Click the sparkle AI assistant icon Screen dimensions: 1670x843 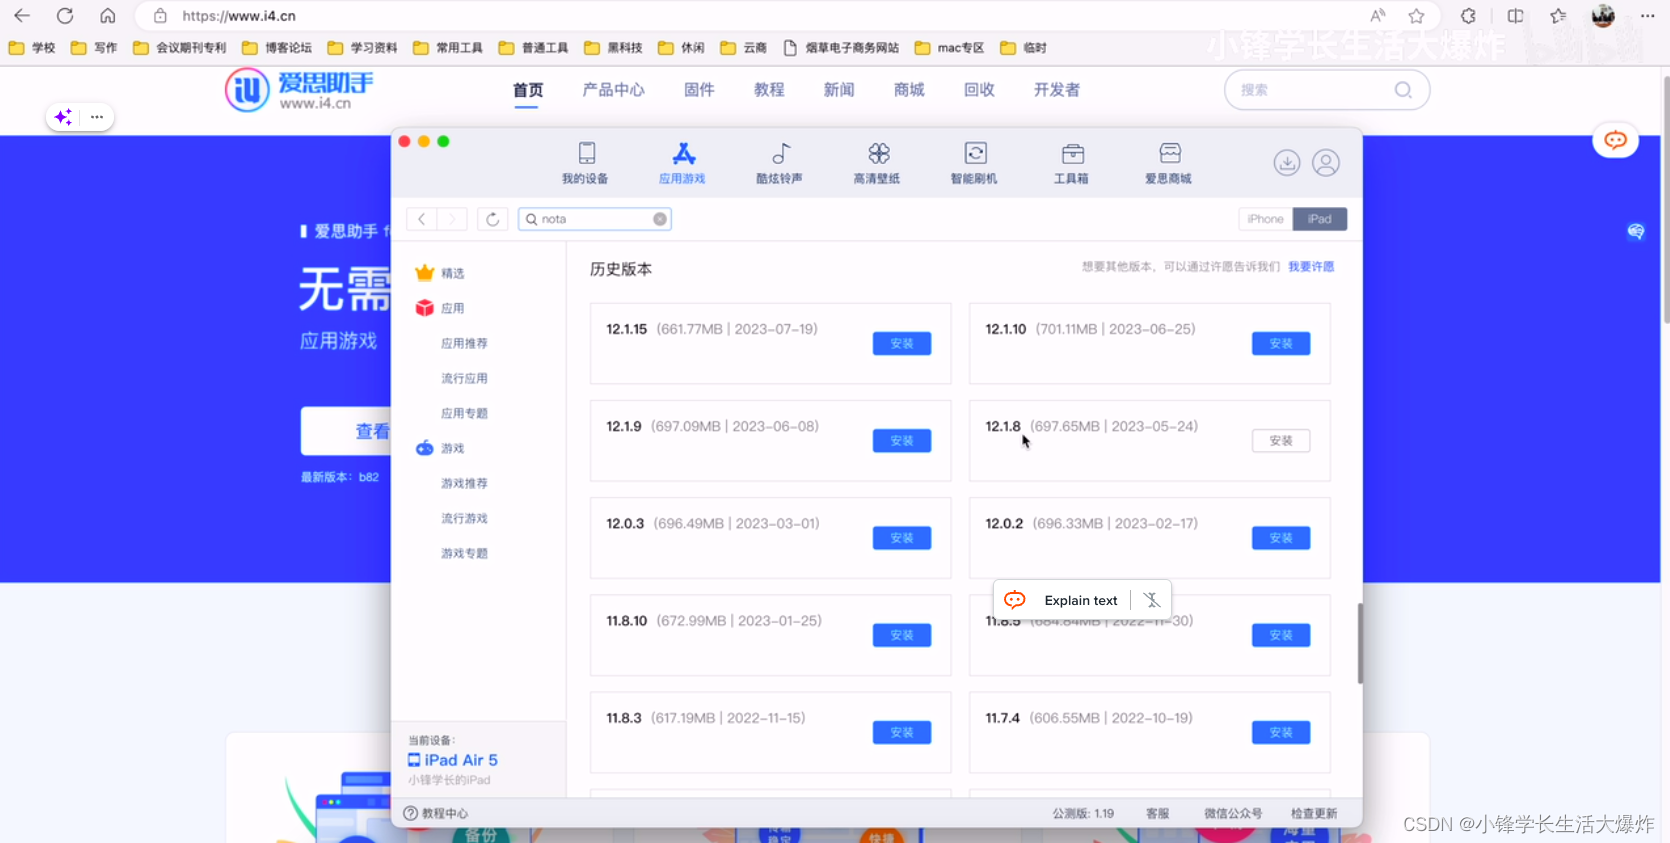point(63,117)
